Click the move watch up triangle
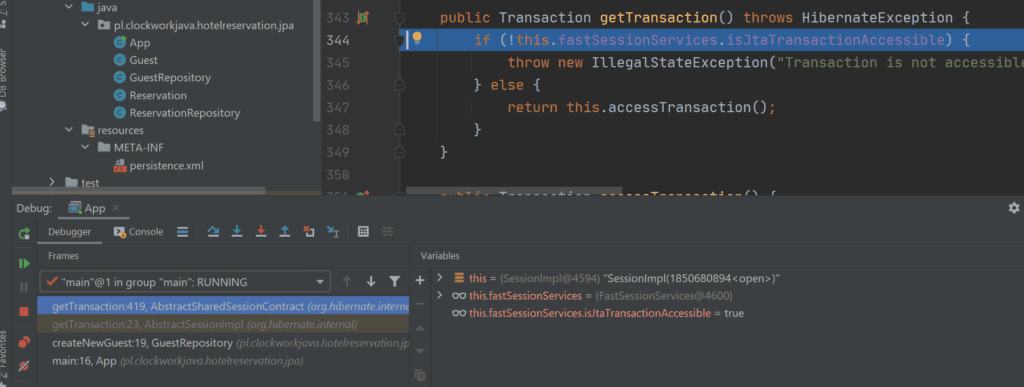The height and width of the screenshot is (387, 1024). 420,328
